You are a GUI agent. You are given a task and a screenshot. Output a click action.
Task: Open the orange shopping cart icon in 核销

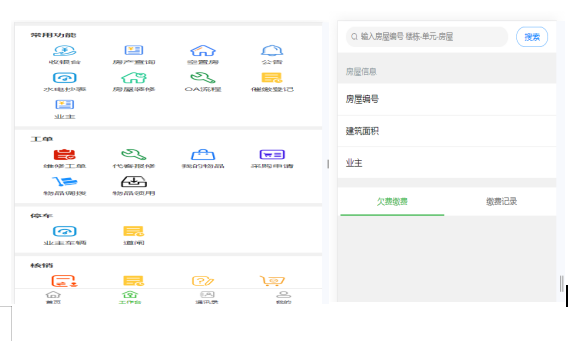(272, 281)
